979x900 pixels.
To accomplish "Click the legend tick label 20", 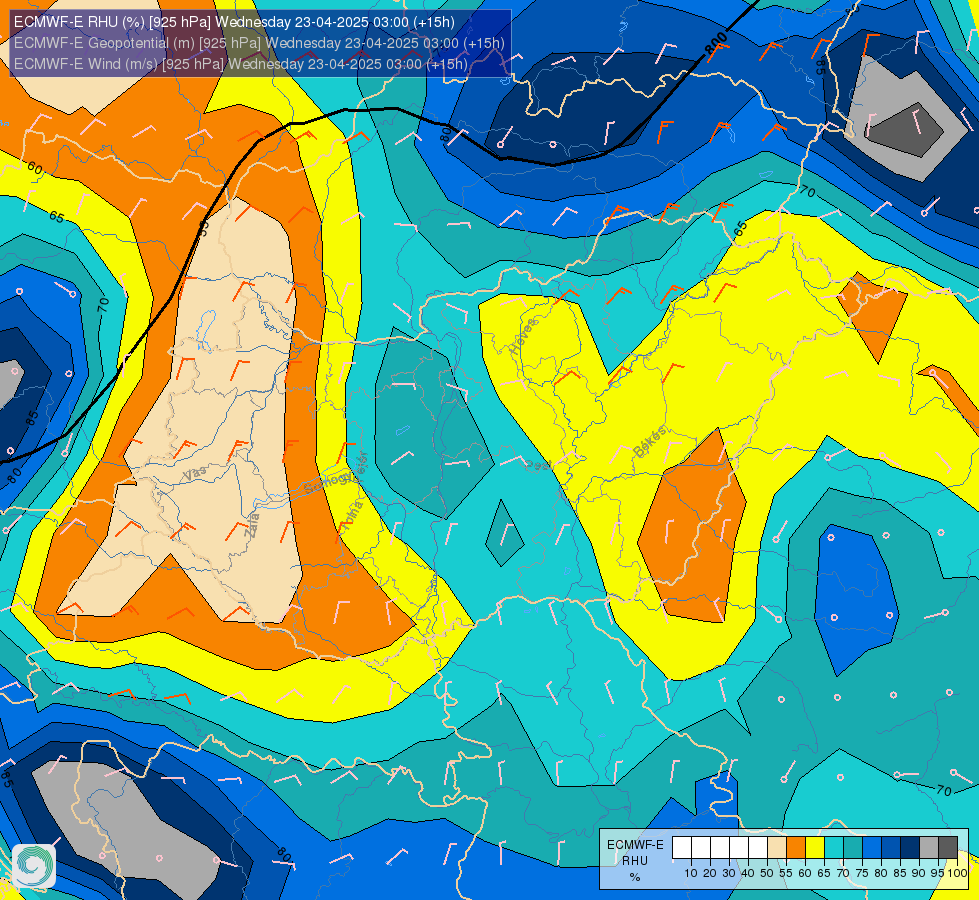I will 710,873.
